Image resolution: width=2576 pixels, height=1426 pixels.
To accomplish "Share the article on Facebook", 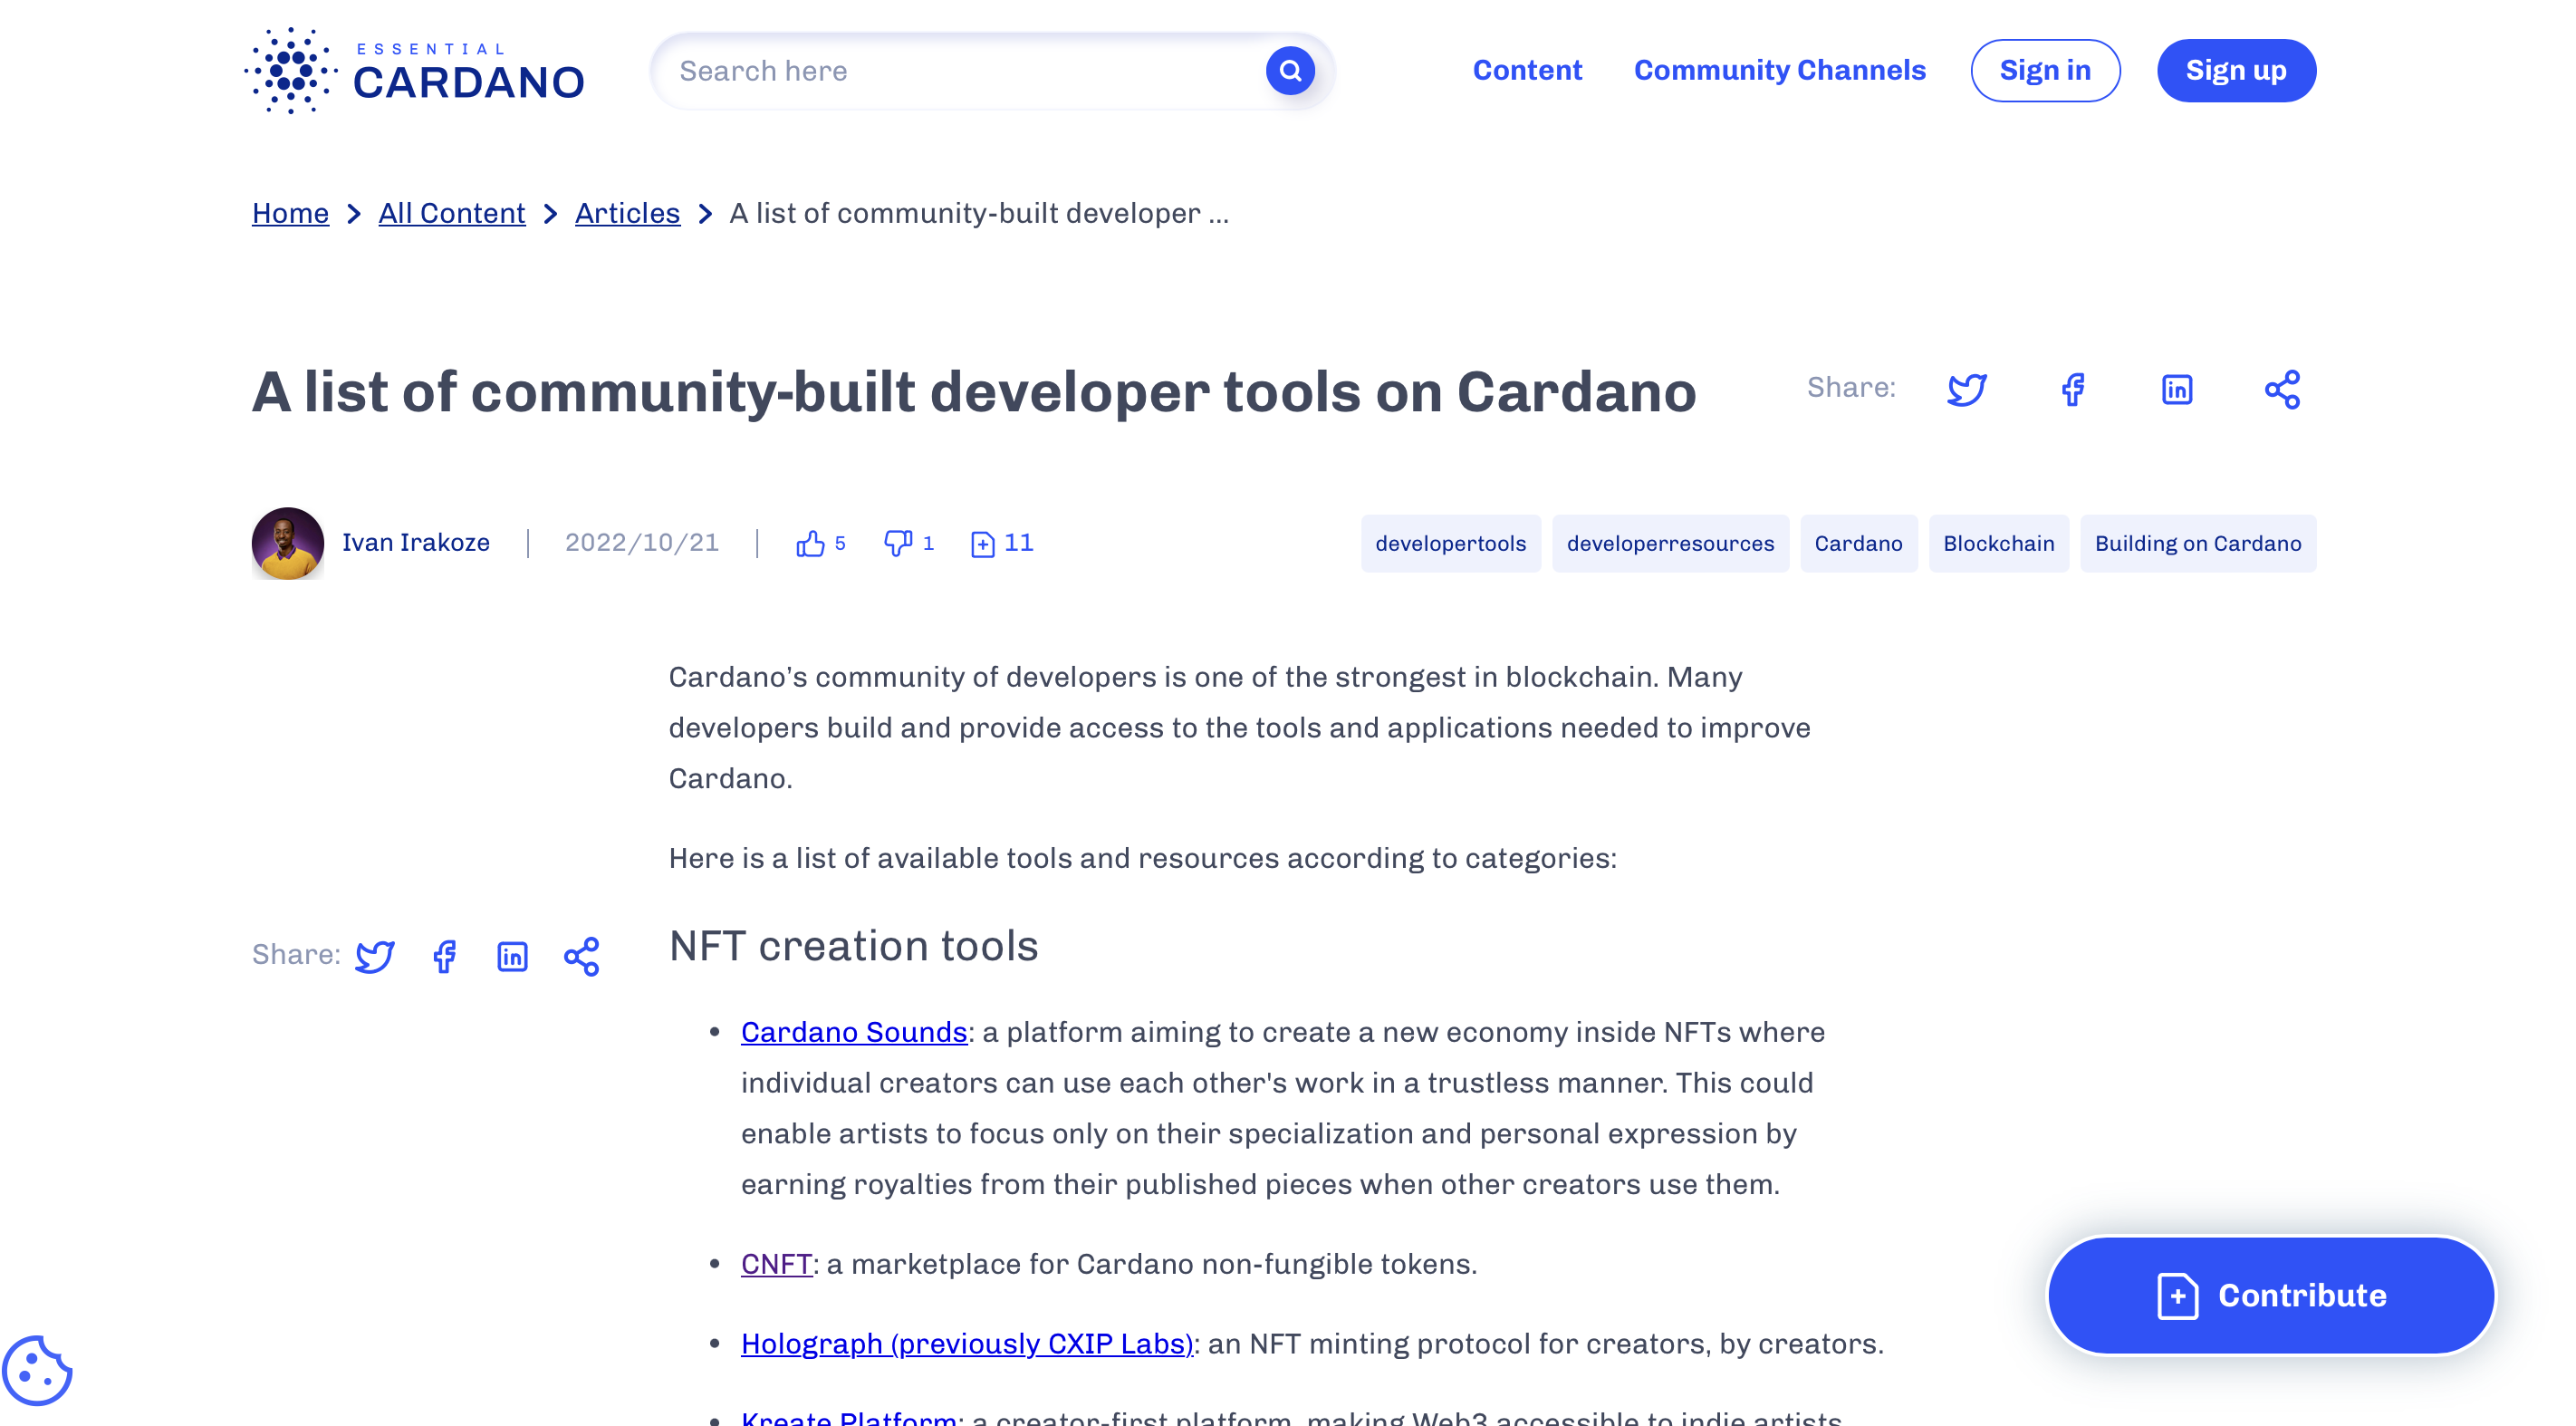I will coord(2073,390).
